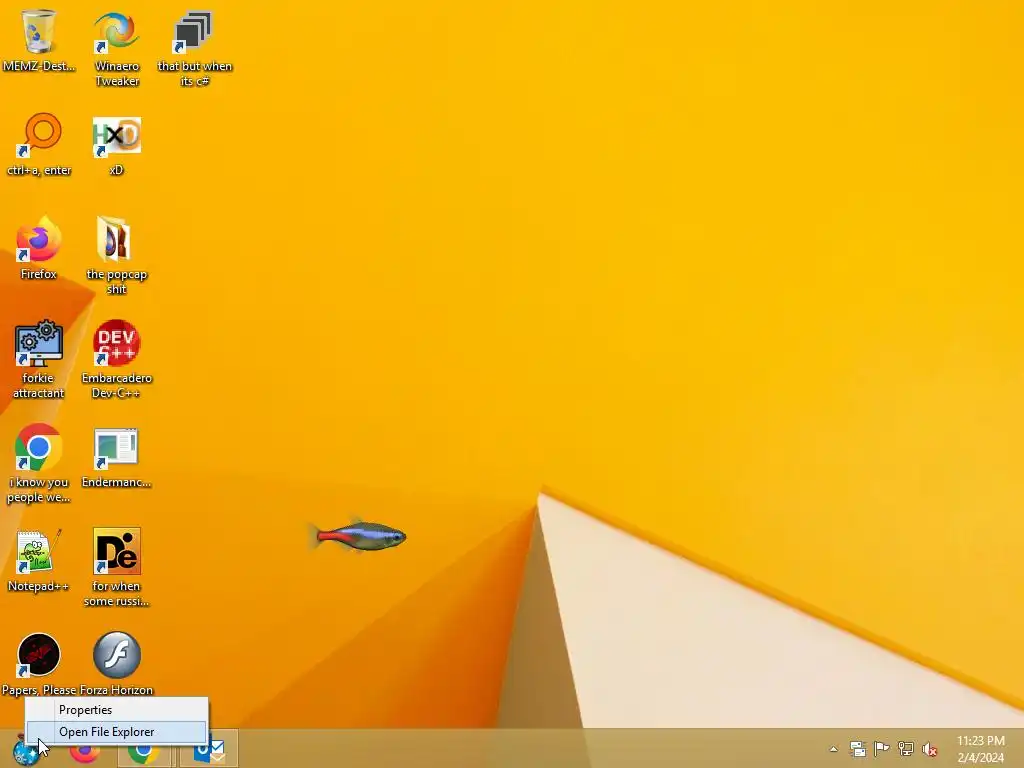1024x768 pixels.
Task: Click the Winaero Tweaker label text
Action: point(117,74)
